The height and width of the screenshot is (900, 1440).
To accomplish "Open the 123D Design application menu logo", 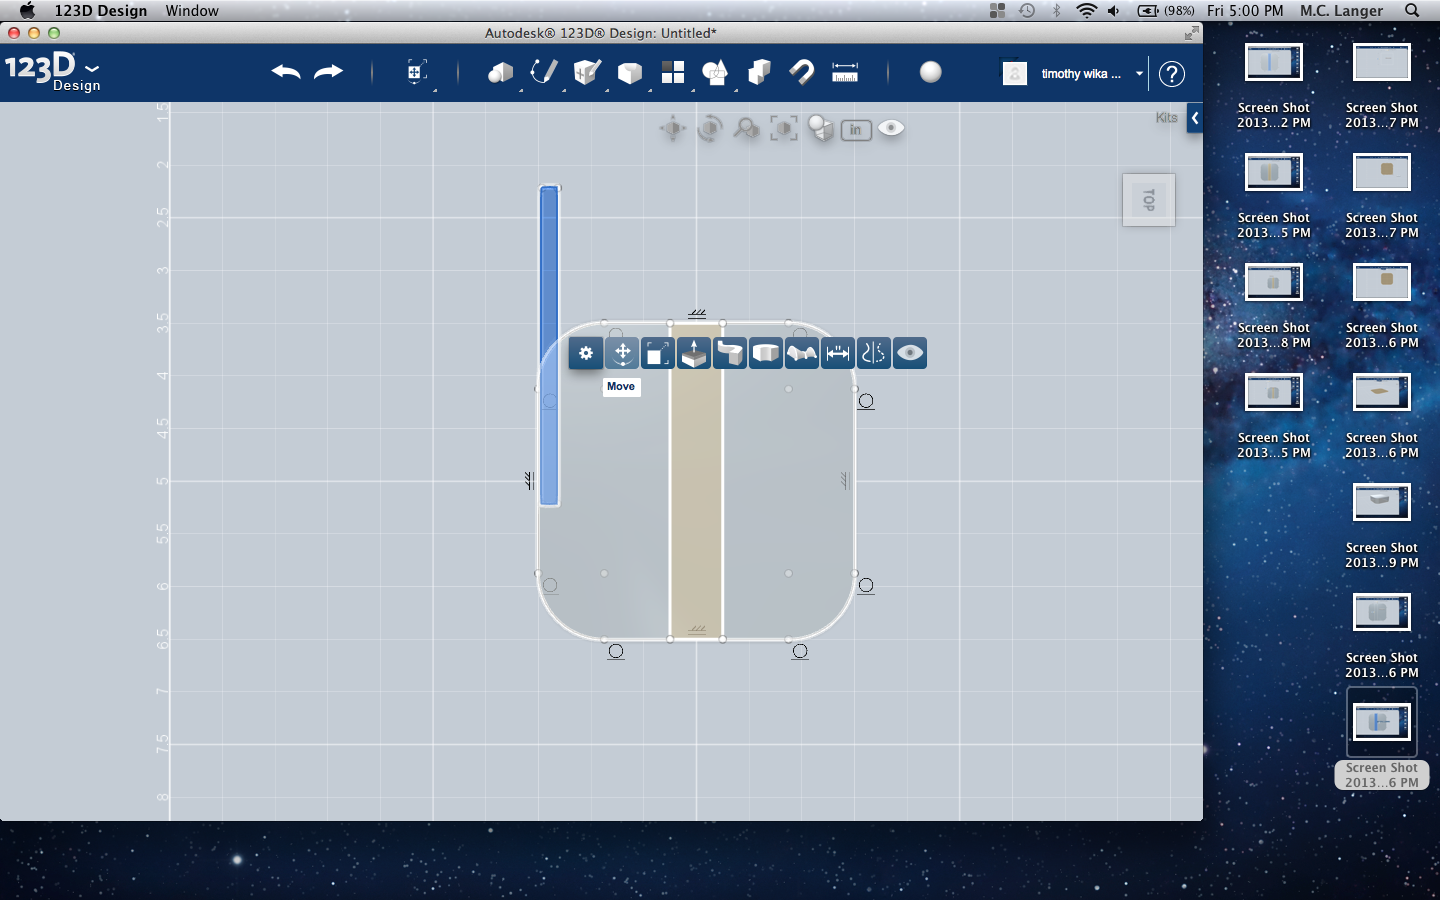I will click(52, 72).
